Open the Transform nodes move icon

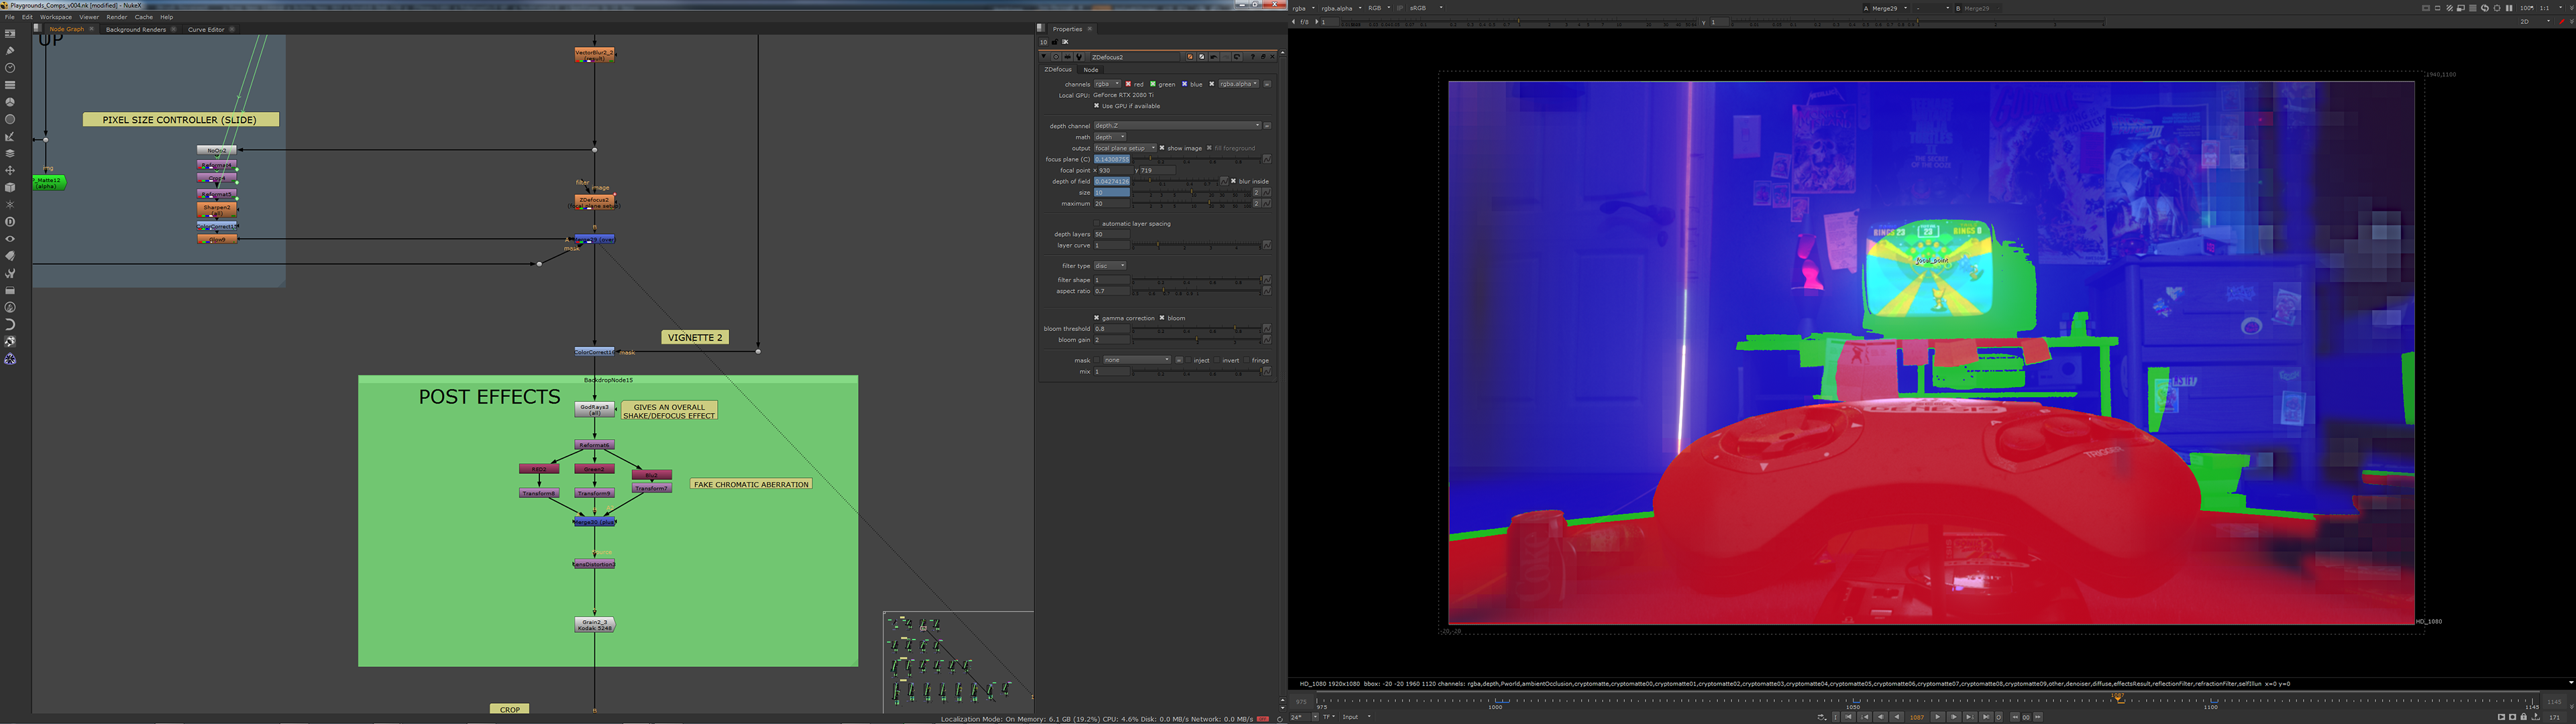tap(10, 170)
